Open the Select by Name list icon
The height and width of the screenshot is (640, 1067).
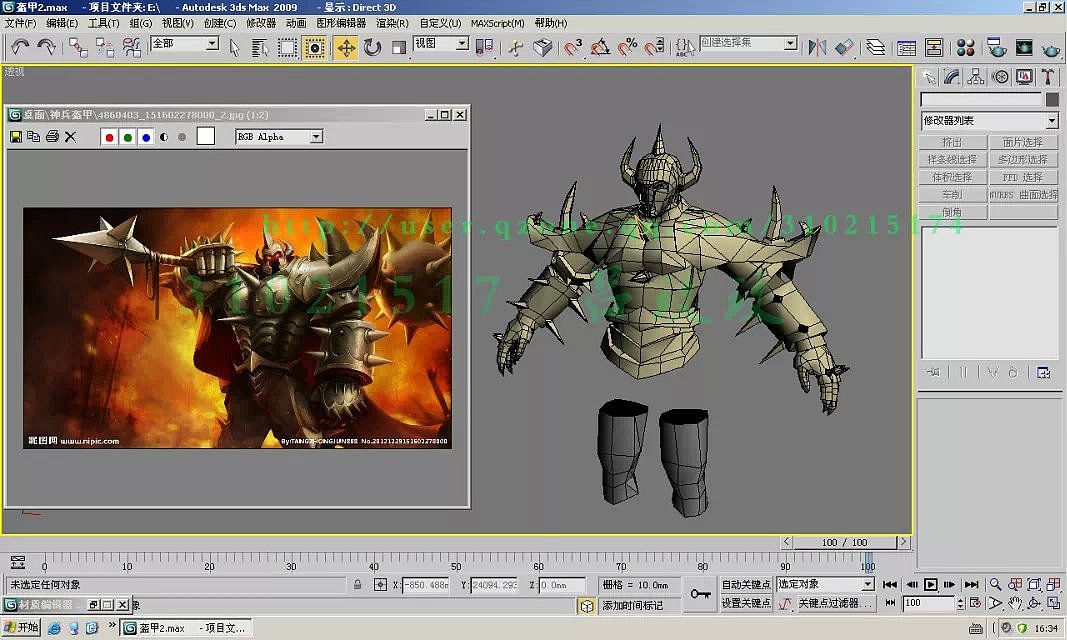click(x=260, y=48)
